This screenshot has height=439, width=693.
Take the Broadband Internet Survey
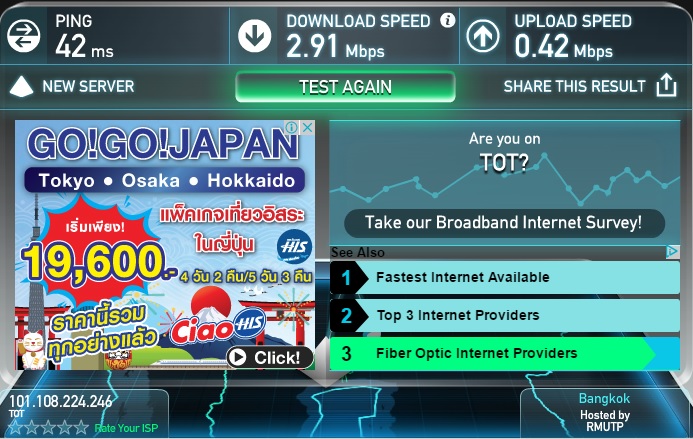click(504, 223)
